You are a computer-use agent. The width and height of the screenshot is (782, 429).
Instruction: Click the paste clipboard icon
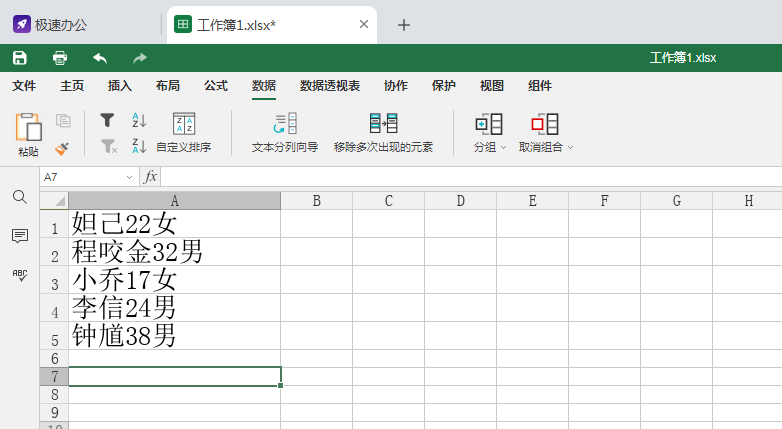tap(28, 127)
